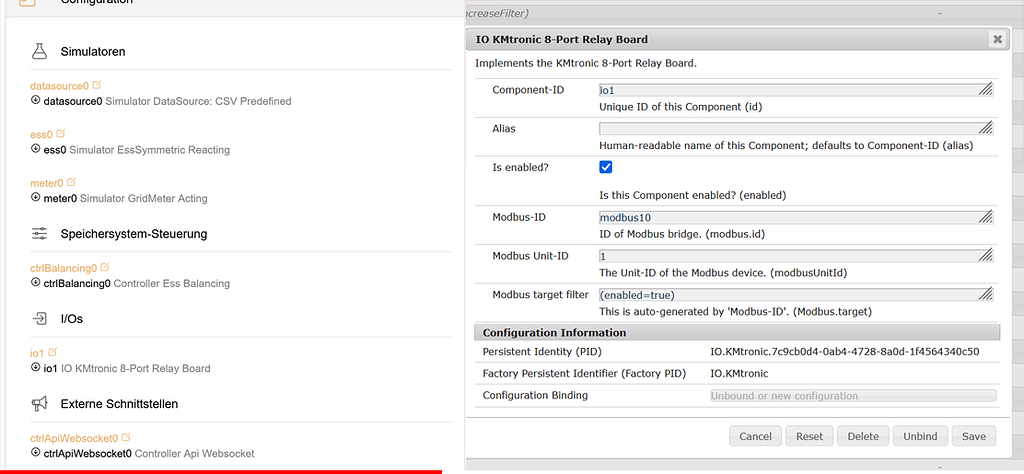Open the datasource0 orange link
Screen dimensions: 1024x474
pos(59,86)
